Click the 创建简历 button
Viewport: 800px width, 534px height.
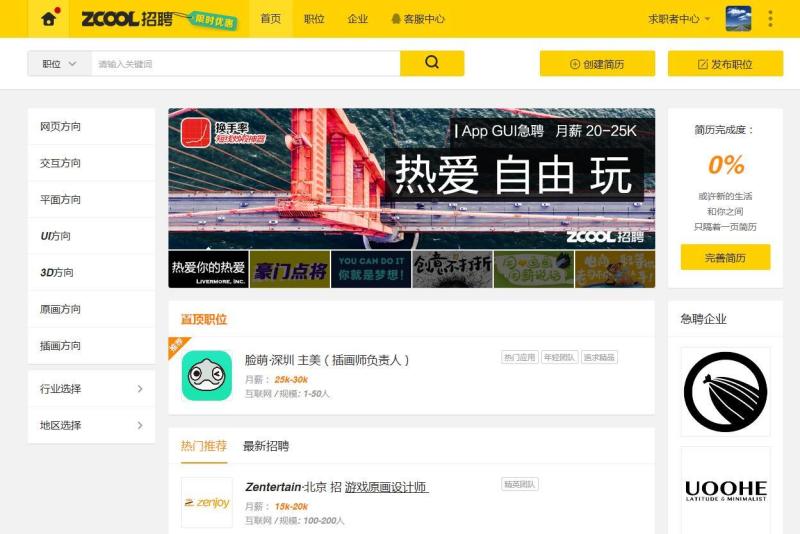click(x=597, y=64)
